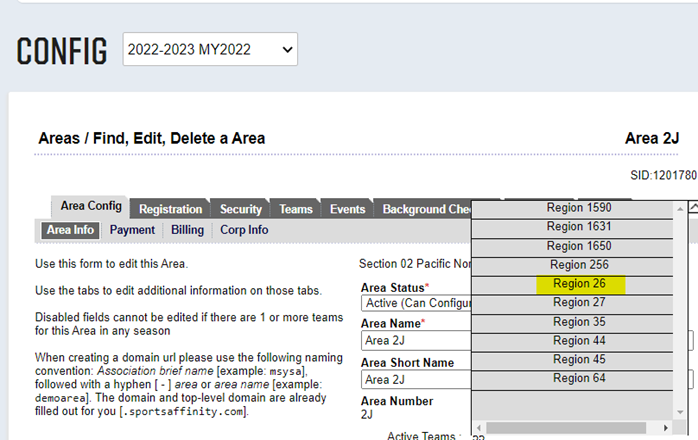Go to the Teams tab

(295, 209)
